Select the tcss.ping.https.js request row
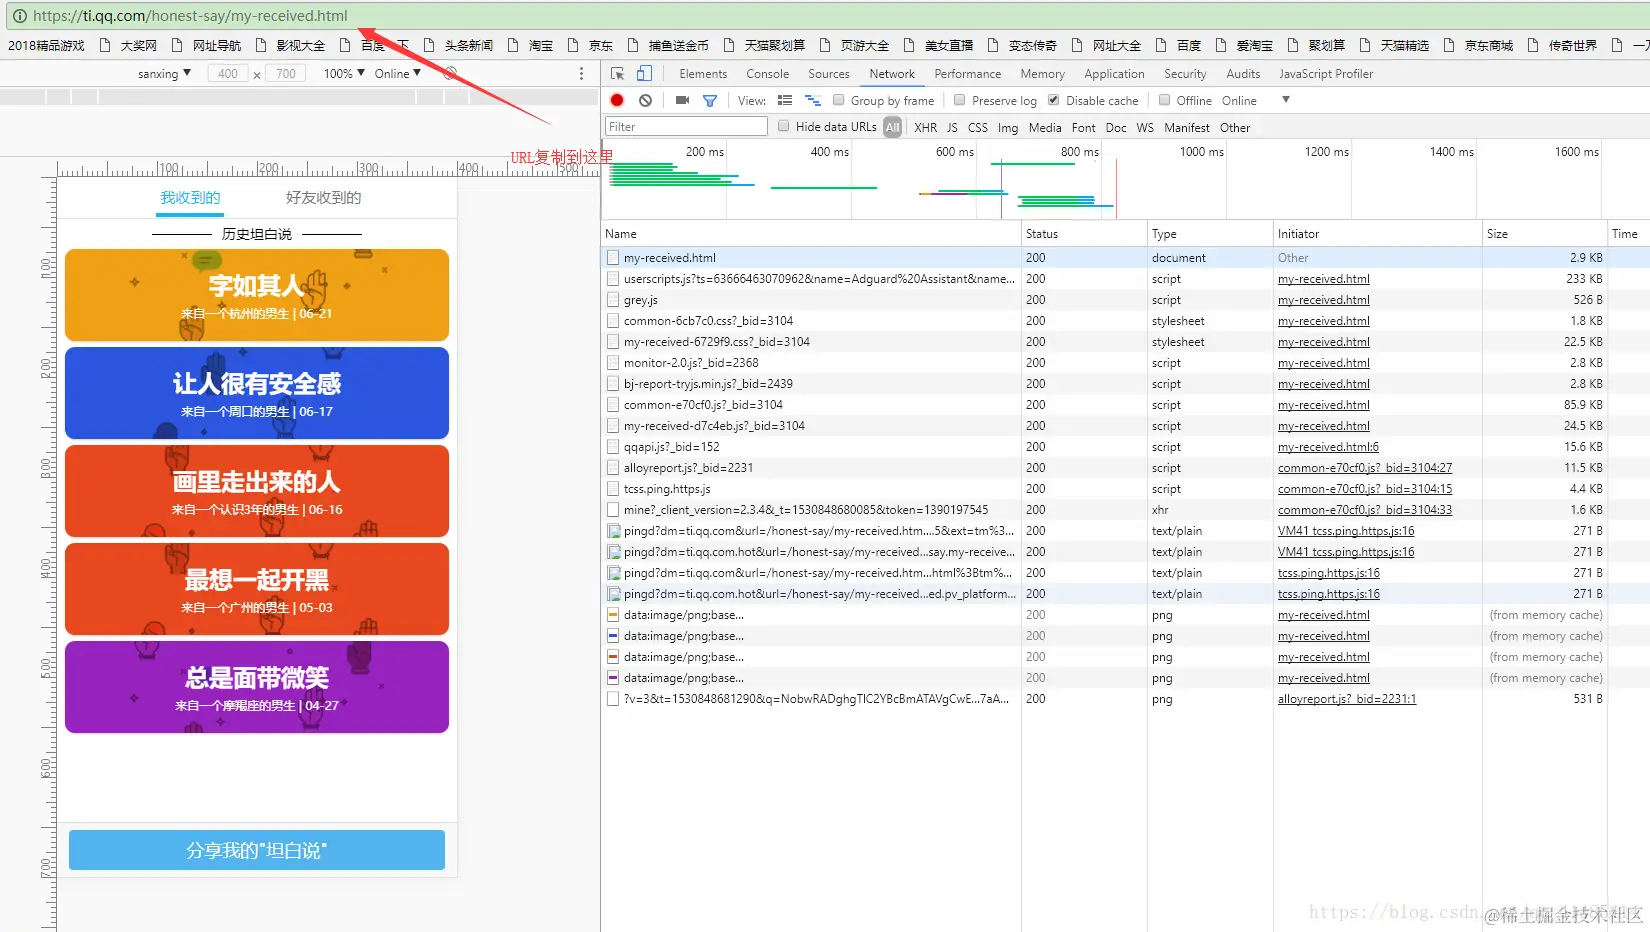 click(x=1126, y=489)
